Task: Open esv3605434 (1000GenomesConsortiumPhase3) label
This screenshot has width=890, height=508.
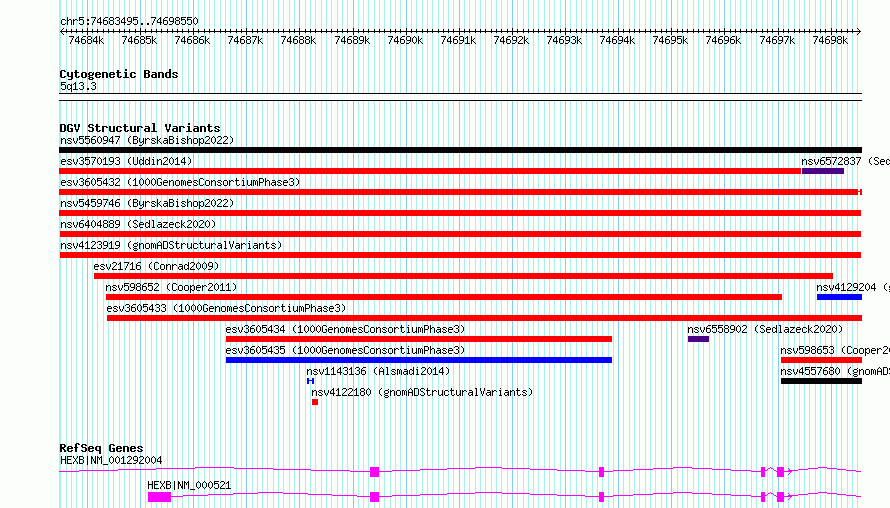Action: 345,329
